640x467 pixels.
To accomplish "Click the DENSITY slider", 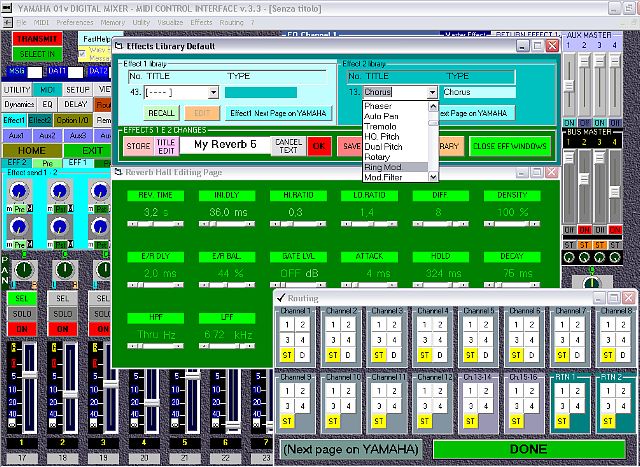I will tap(512, 224).
